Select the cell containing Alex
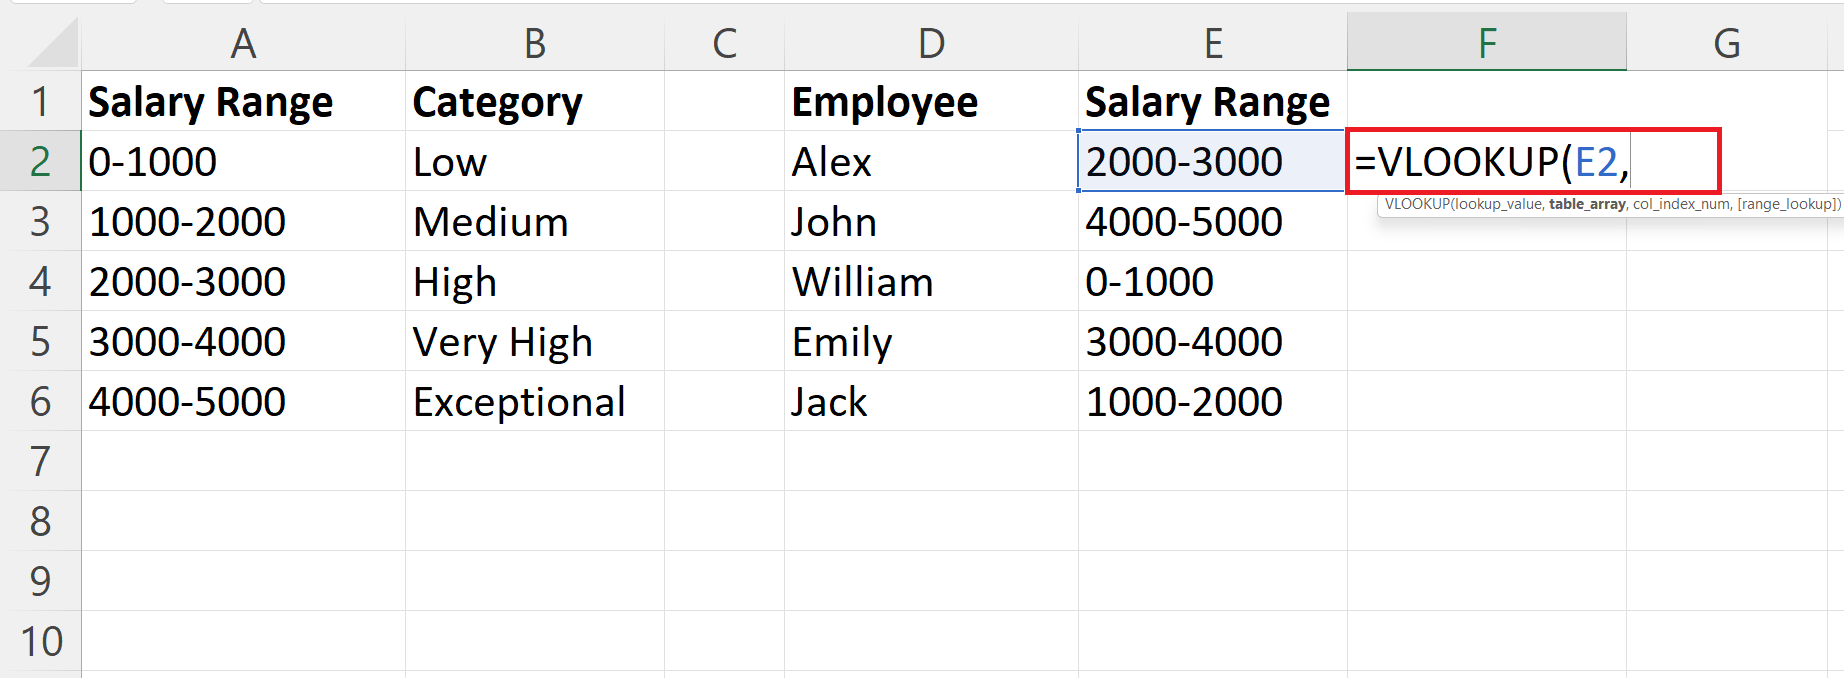The width and height of the screenshot is (1844, 678). click(930, 161)
